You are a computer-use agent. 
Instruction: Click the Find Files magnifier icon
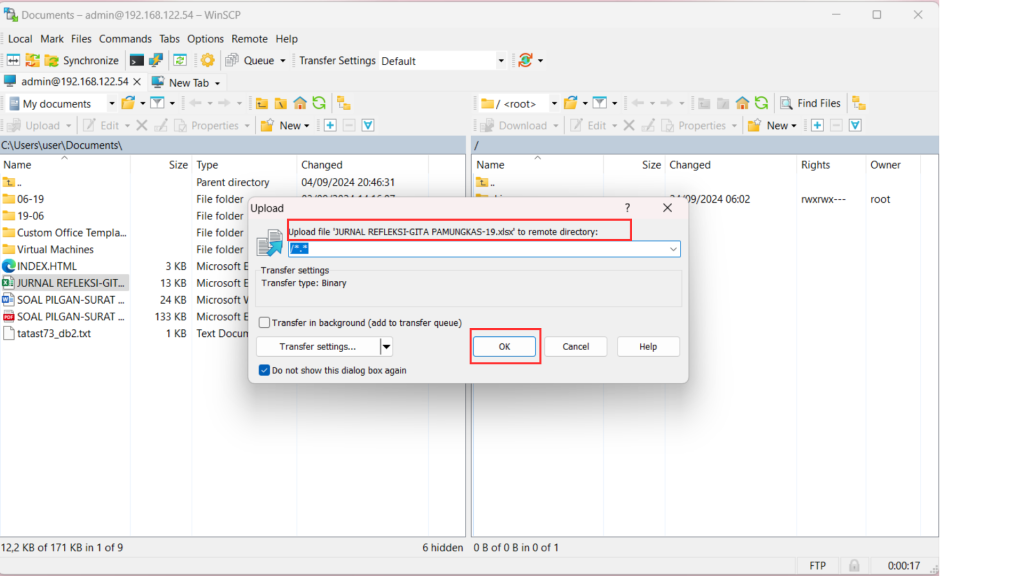pos(785,103)
